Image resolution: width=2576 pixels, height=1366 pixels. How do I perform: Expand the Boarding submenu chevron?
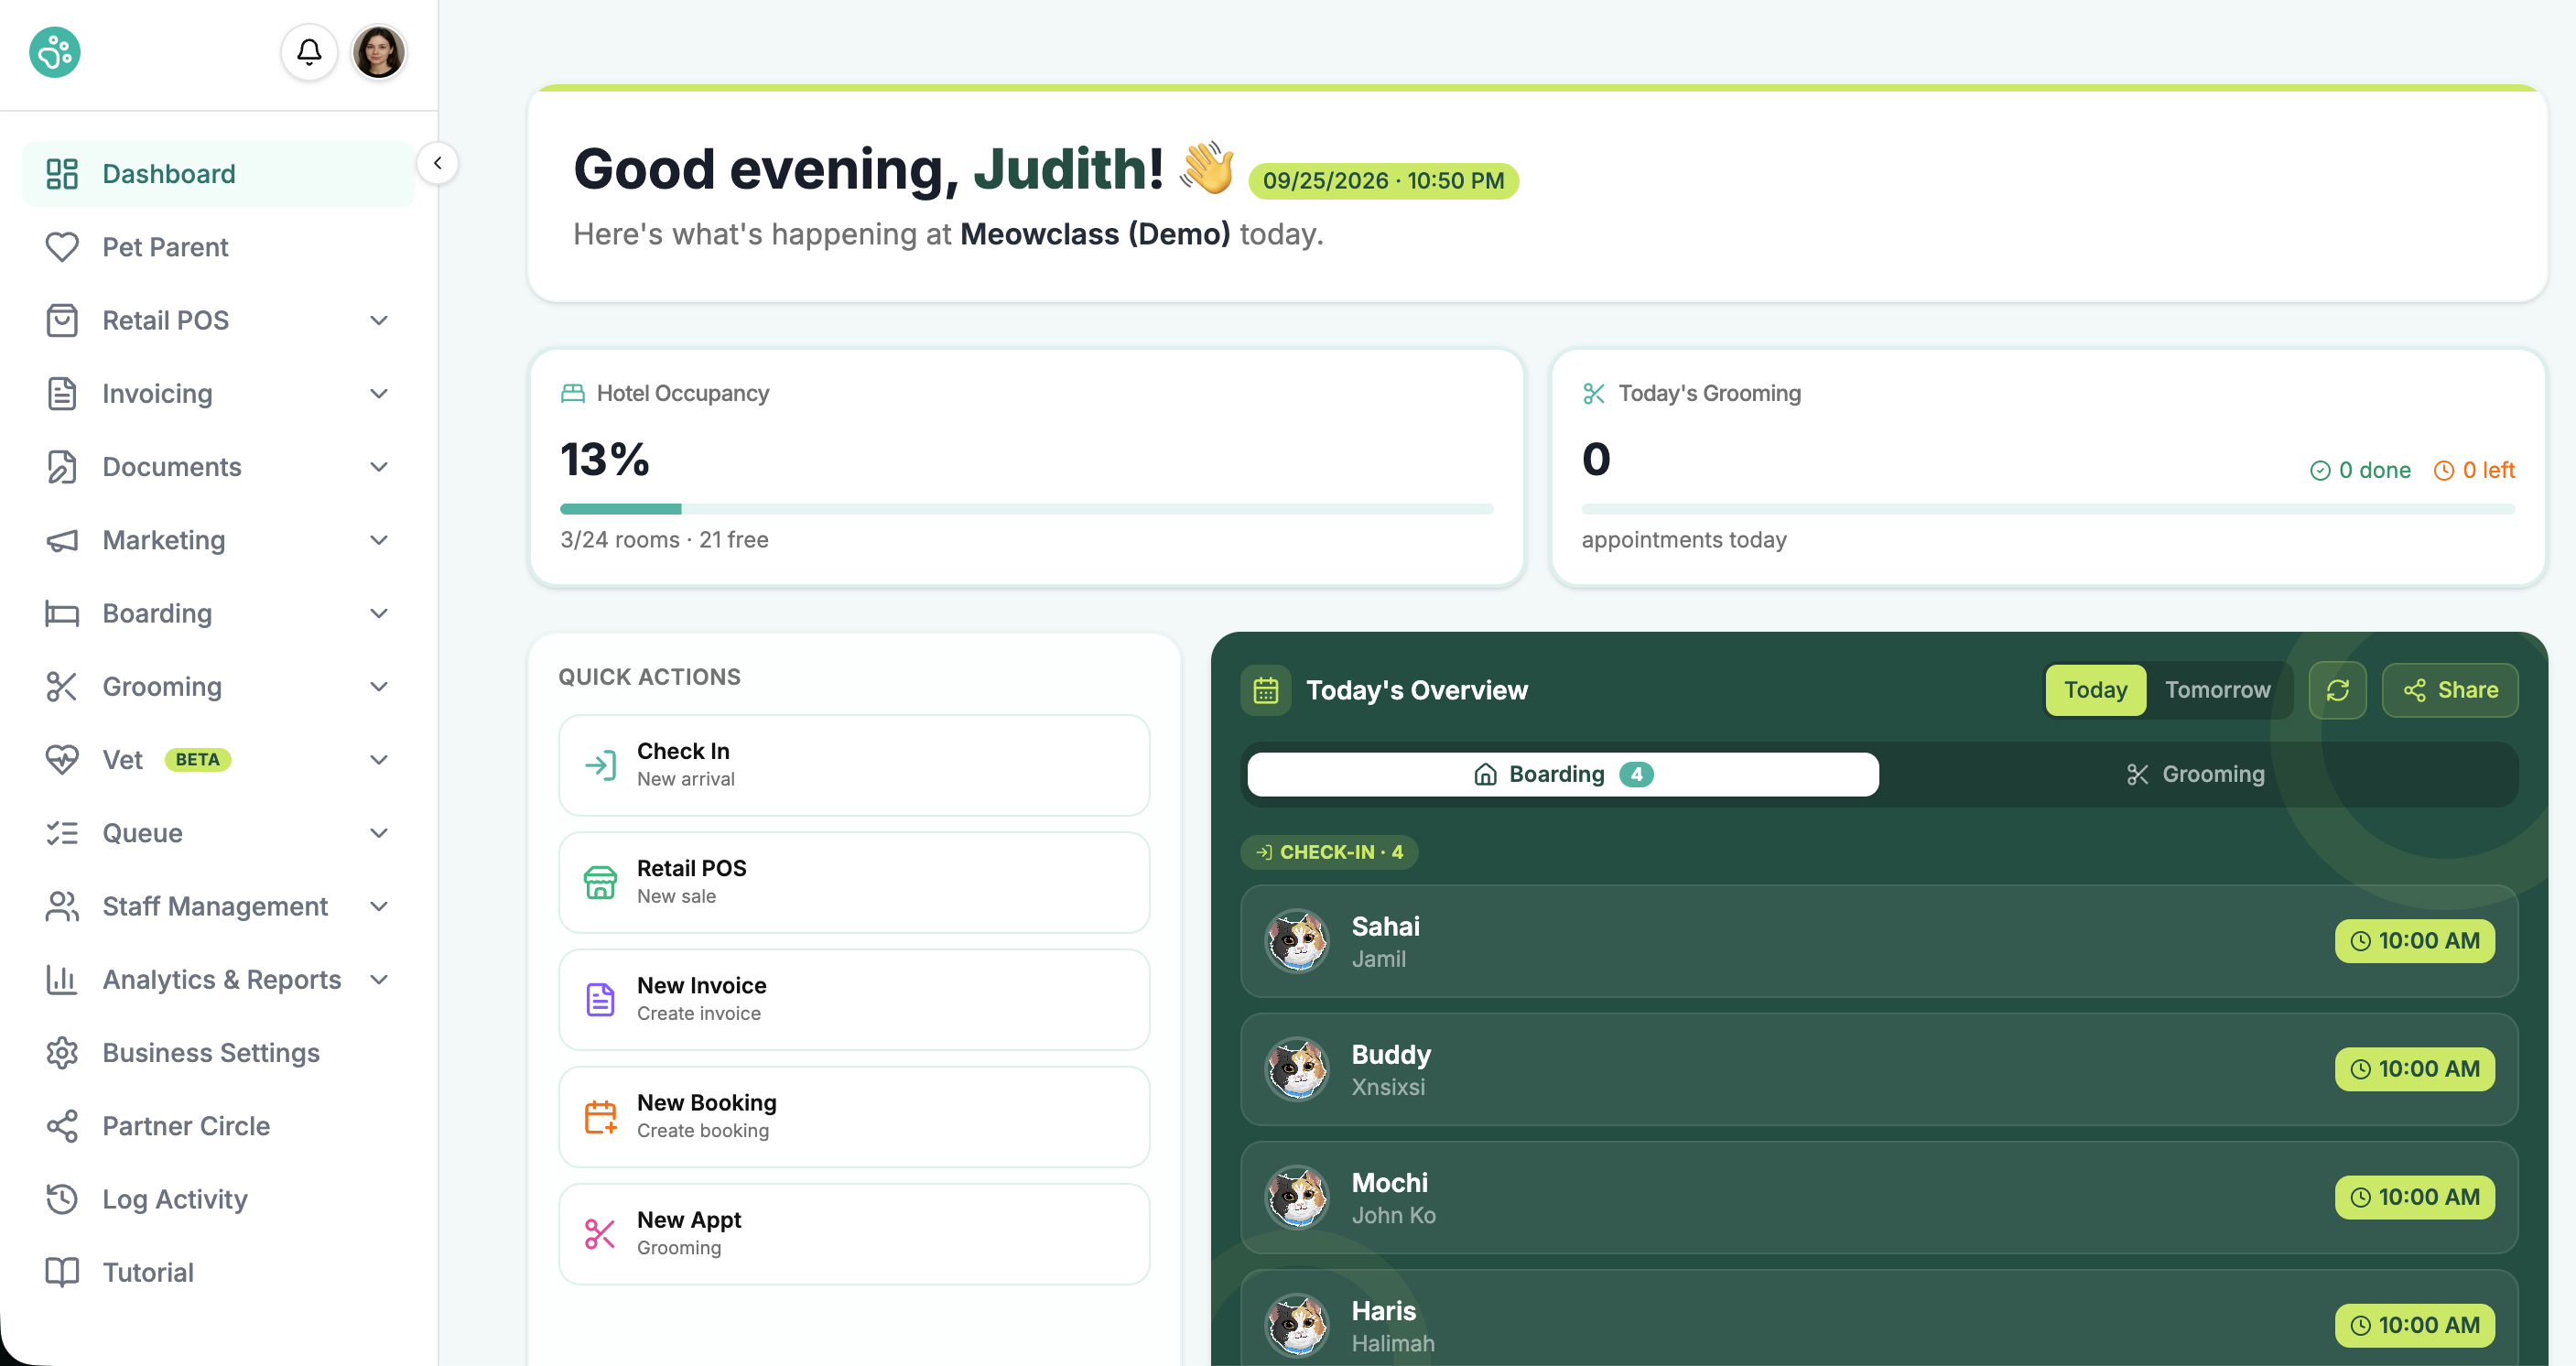(x=379, y=613)
